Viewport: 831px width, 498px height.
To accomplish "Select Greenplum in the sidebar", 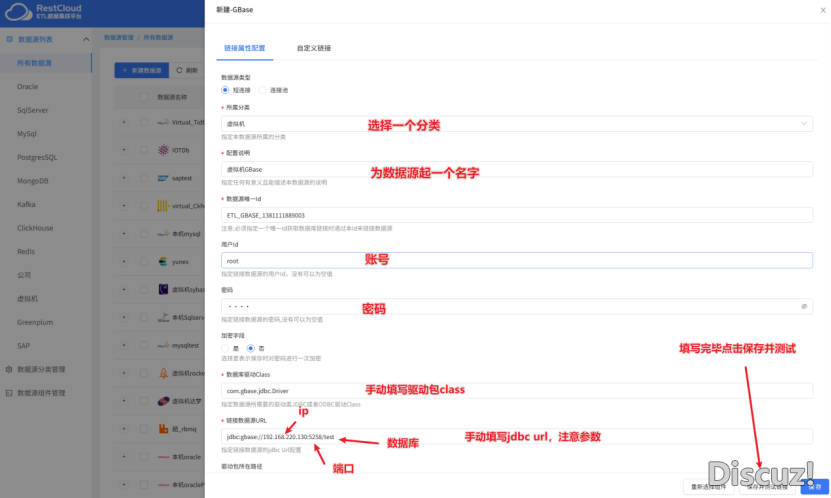I will tap(35, 322).
